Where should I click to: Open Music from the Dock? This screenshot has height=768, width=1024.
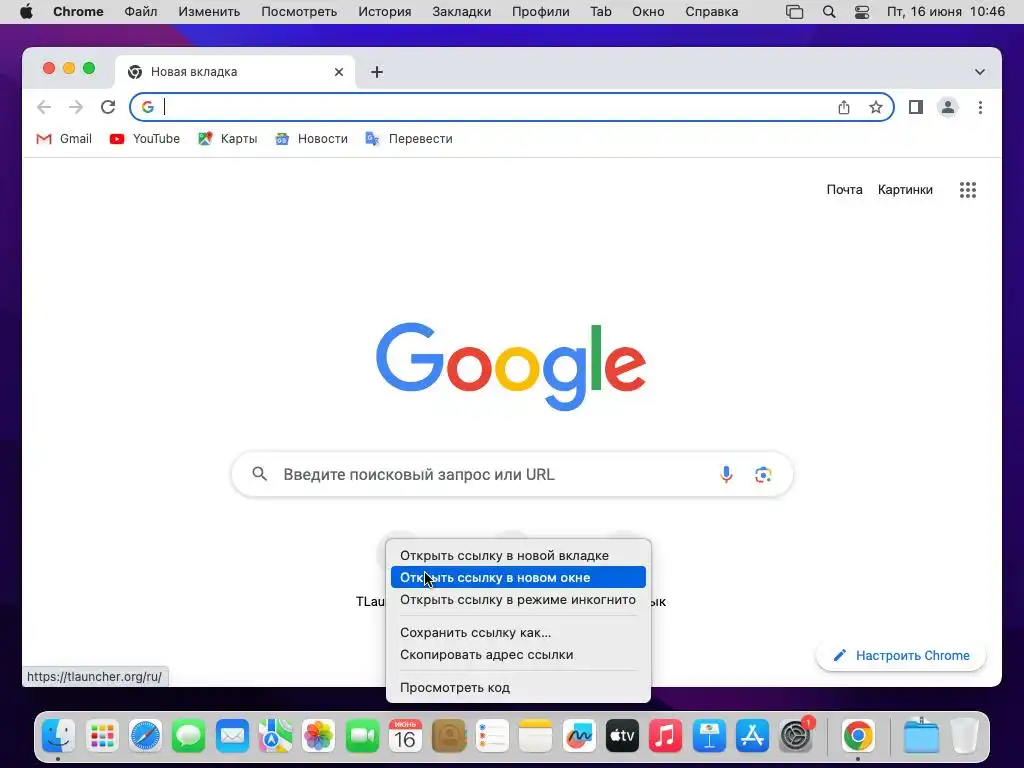pyautogui.click(x=665, y=736)
